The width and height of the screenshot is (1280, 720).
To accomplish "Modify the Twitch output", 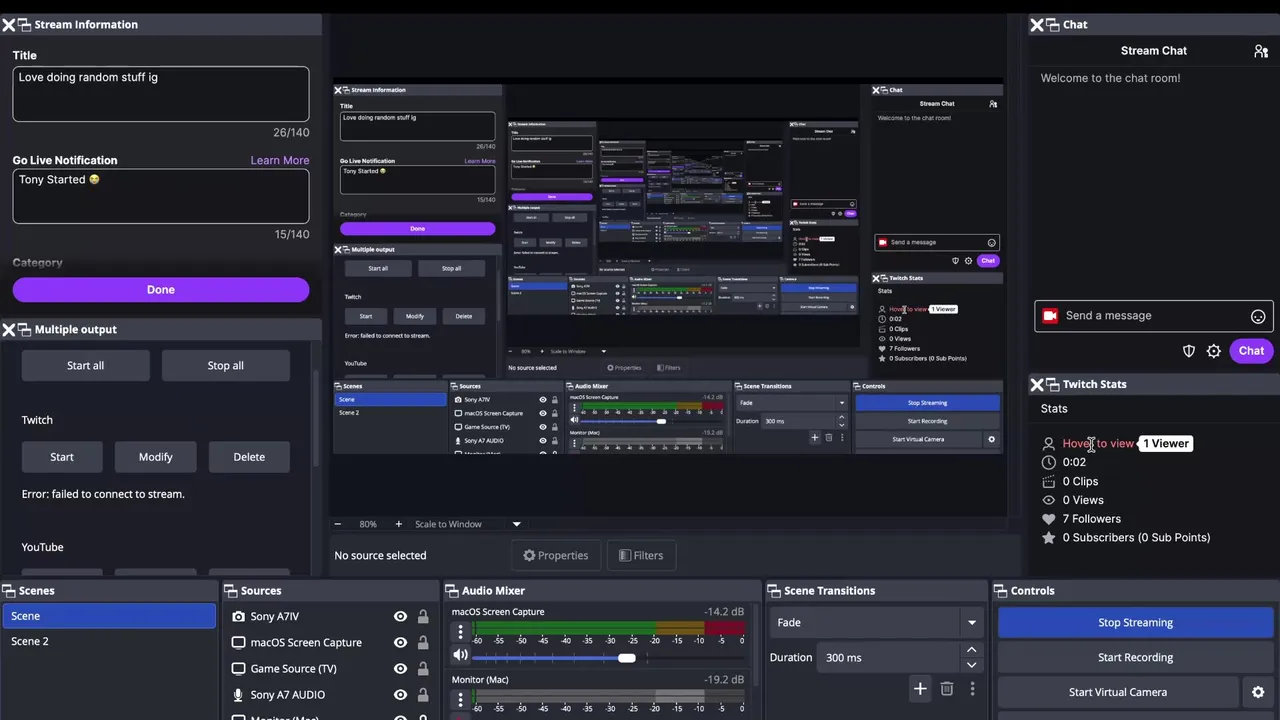I will pyautogui.click(x=155, y=457).
